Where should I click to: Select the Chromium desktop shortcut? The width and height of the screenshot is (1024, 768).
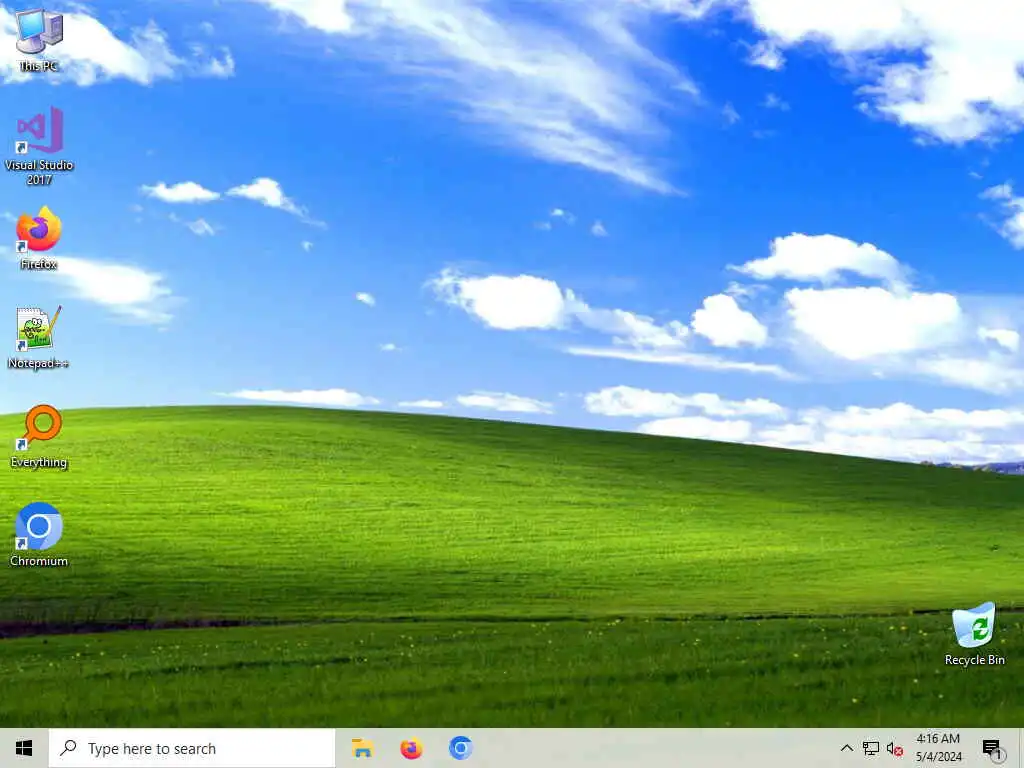pos(39,535)
